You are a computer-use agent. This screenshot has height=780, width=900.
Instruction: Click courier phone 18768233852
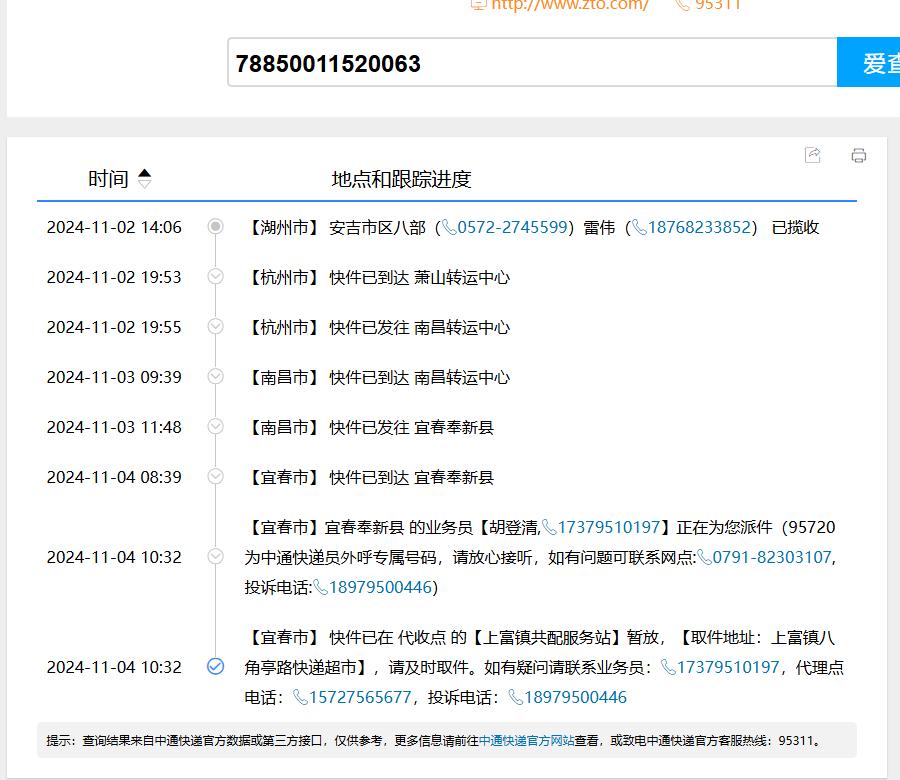[699, 227]
